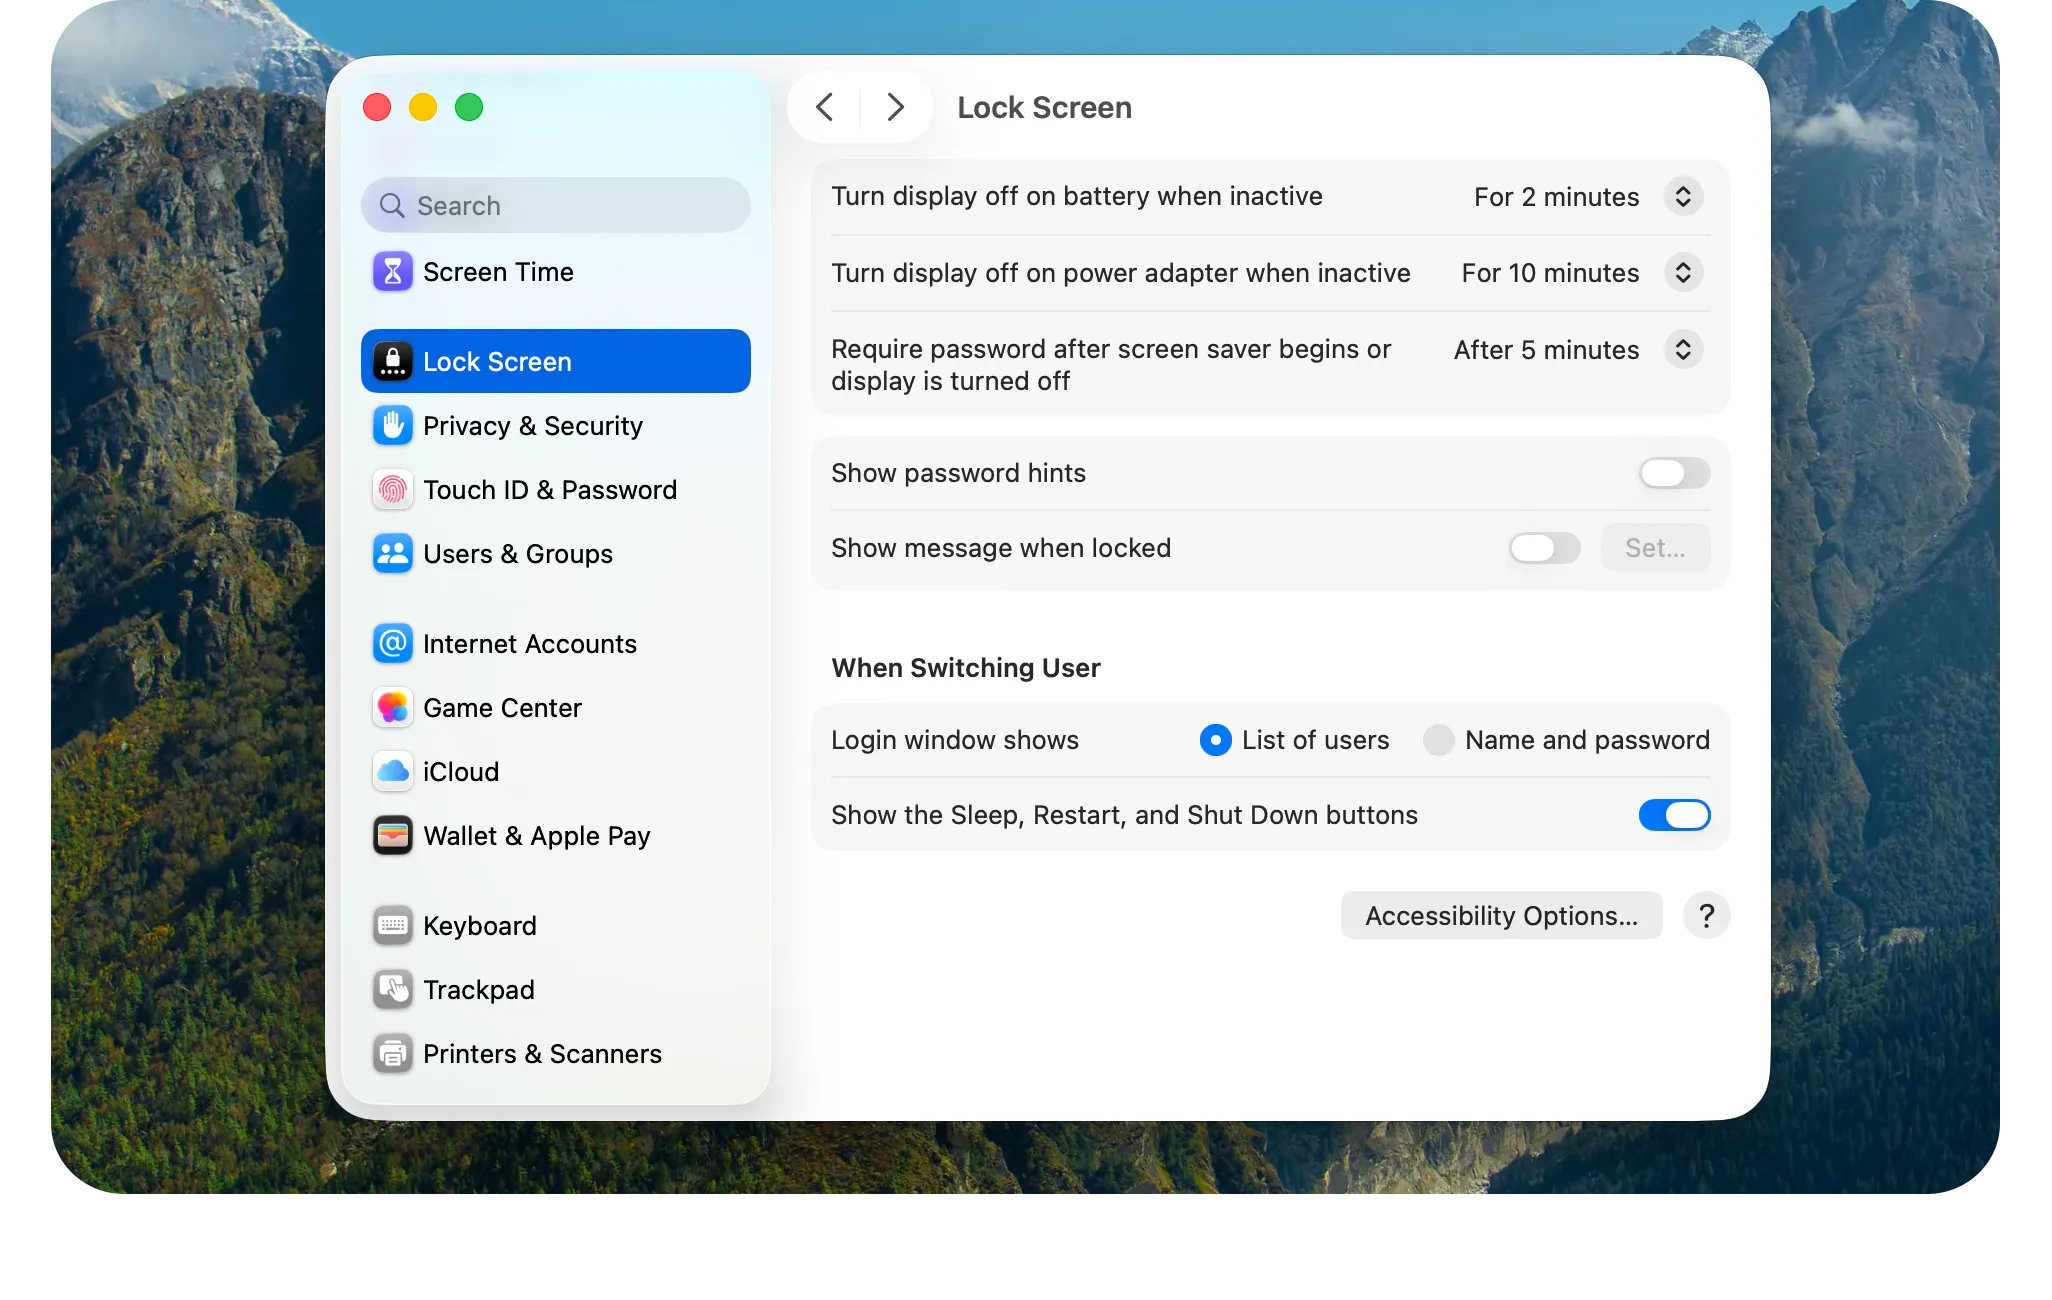Click the 'Wallet & Apple Pay' sidebar label
This screenshot has height=1300, width=2052.
pos(537,836)
